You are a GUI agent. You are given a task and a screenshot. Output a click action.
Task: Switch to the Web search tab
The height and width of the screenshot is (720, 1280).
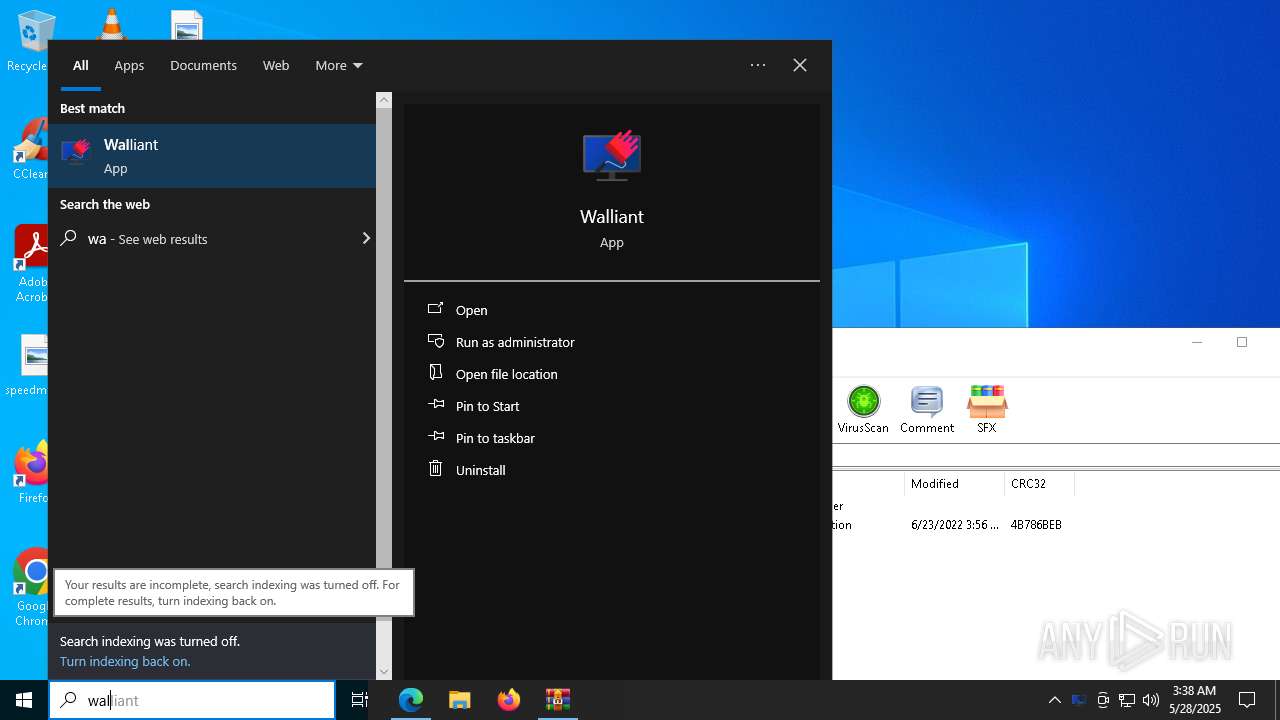tap(276, 65)
